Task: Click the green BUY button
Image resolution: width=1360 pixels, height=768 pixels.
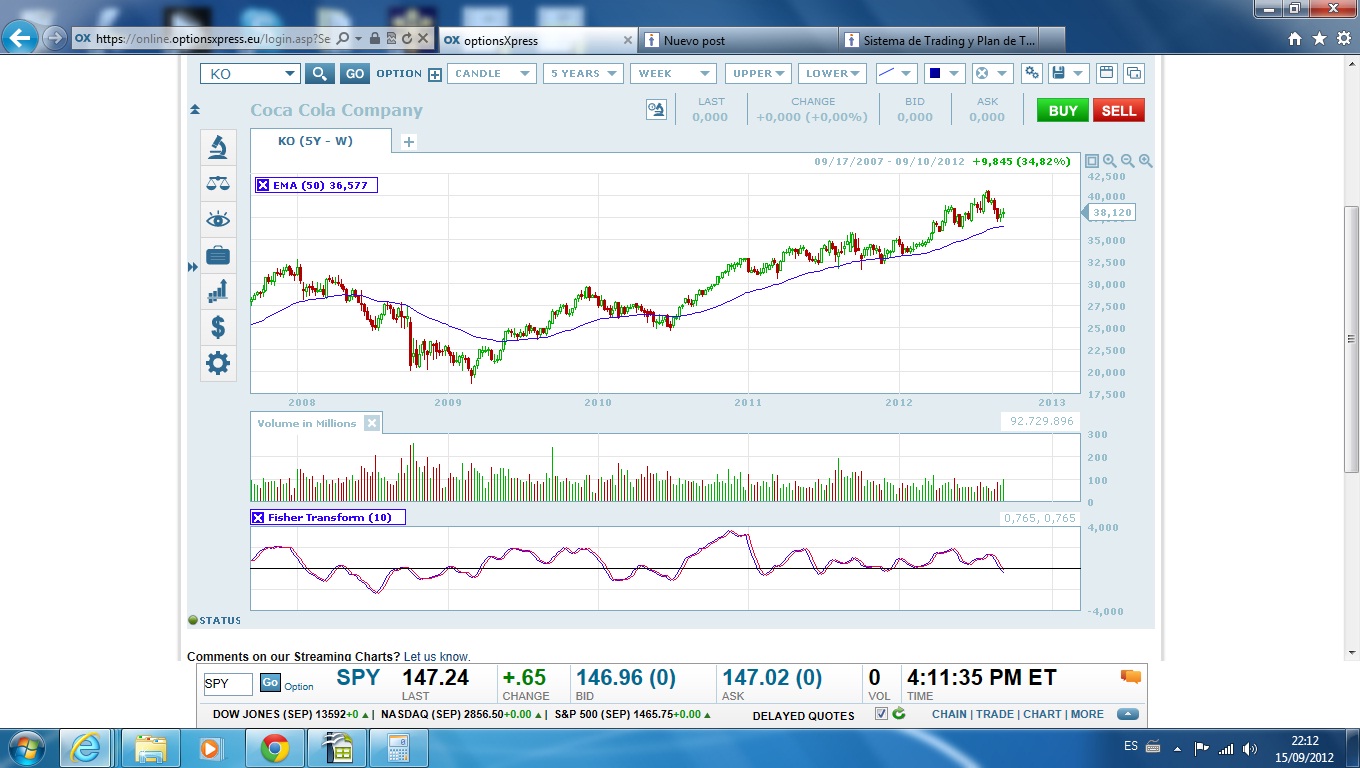Action: 1062,111
